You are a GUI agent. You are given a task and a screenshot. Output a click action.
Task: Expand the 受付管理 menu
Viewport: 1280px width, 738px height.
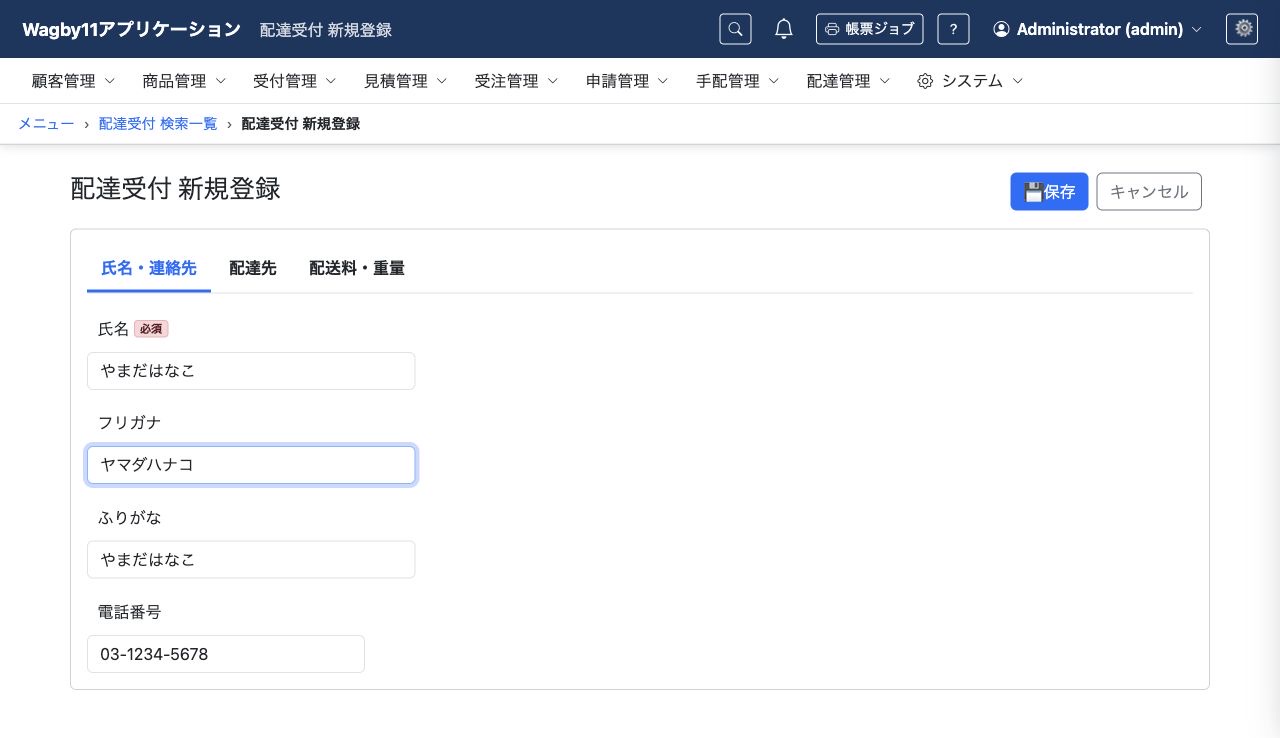[295, 81]
